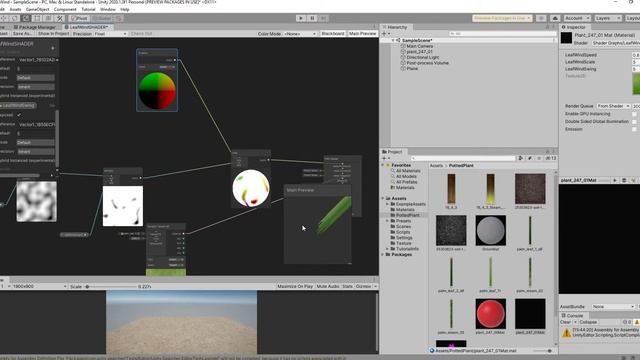The image size is (640, 360).
Task: Enable GPU Instancing checkbox
Action: point(634,114)
